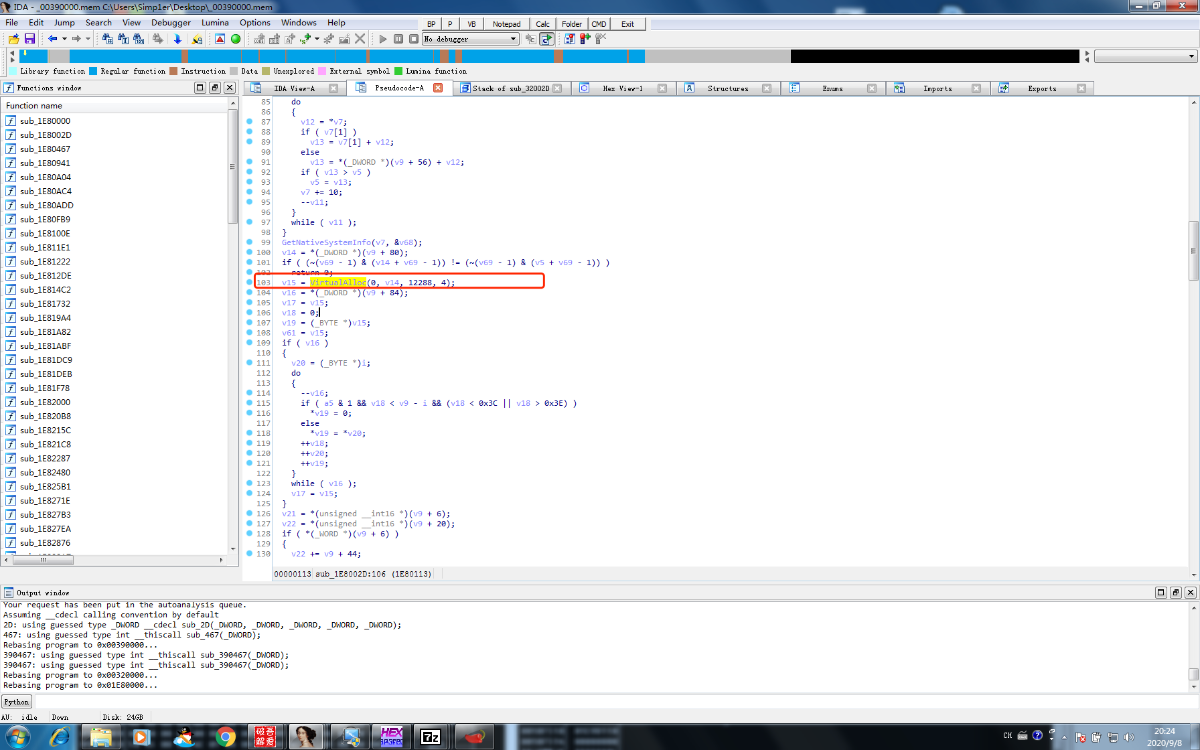Click the Exit toolbar button
The width and height of the screenshot is (1200, 750).
click(627, 23)
